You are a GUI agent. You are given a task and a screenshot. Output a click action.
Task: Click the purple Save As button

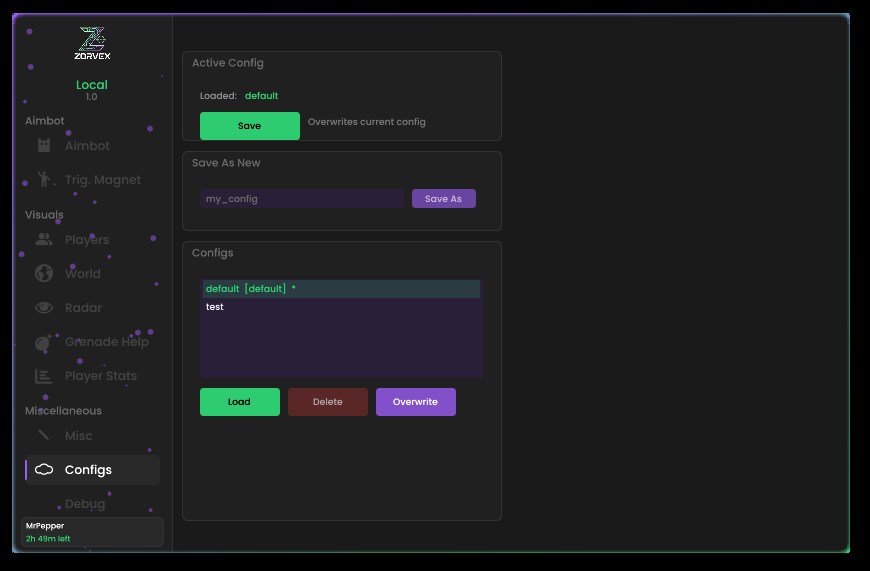(443, 199)
